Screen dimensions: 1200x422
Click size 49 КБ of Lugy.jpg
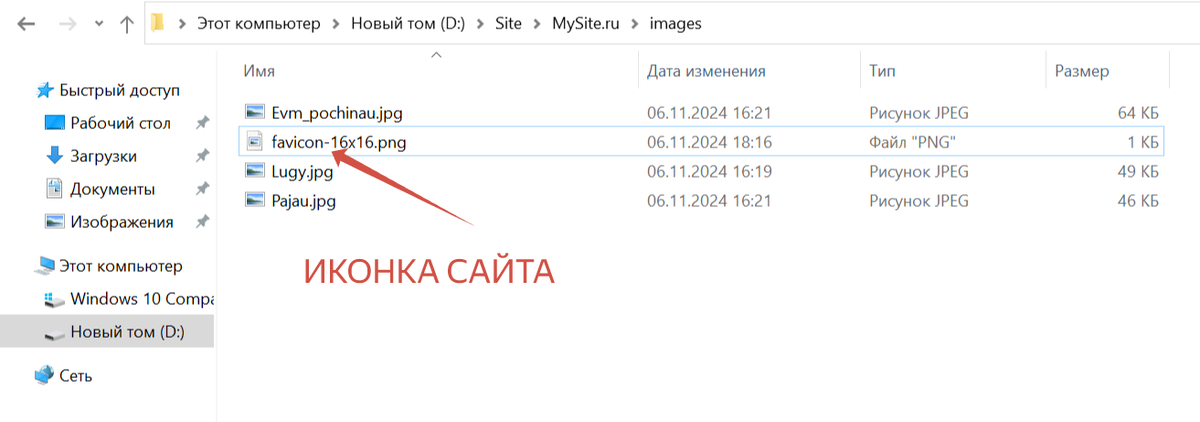1138,172
